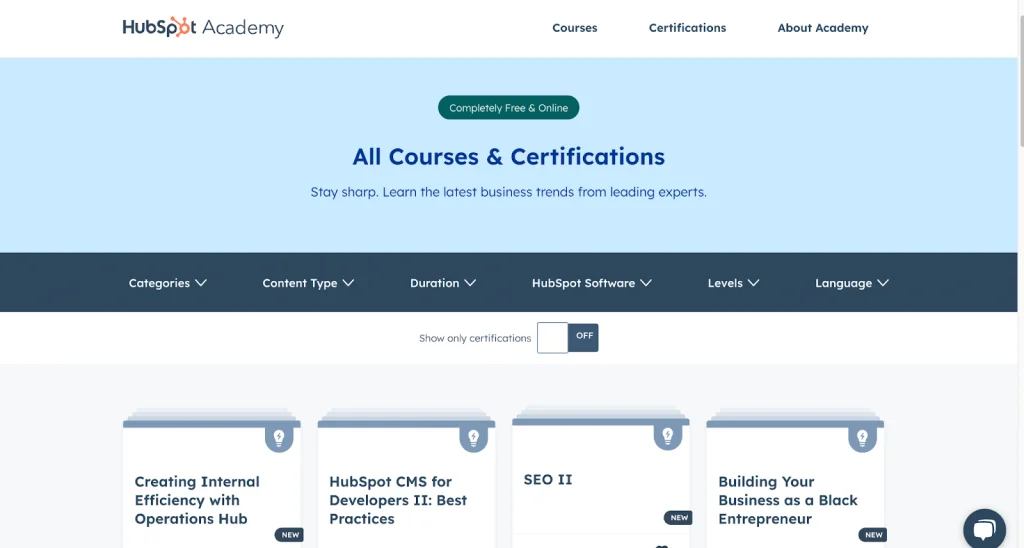Click the Show only certifications label
This screenshot has height=548, width=1024.
(x=475, y=338)
